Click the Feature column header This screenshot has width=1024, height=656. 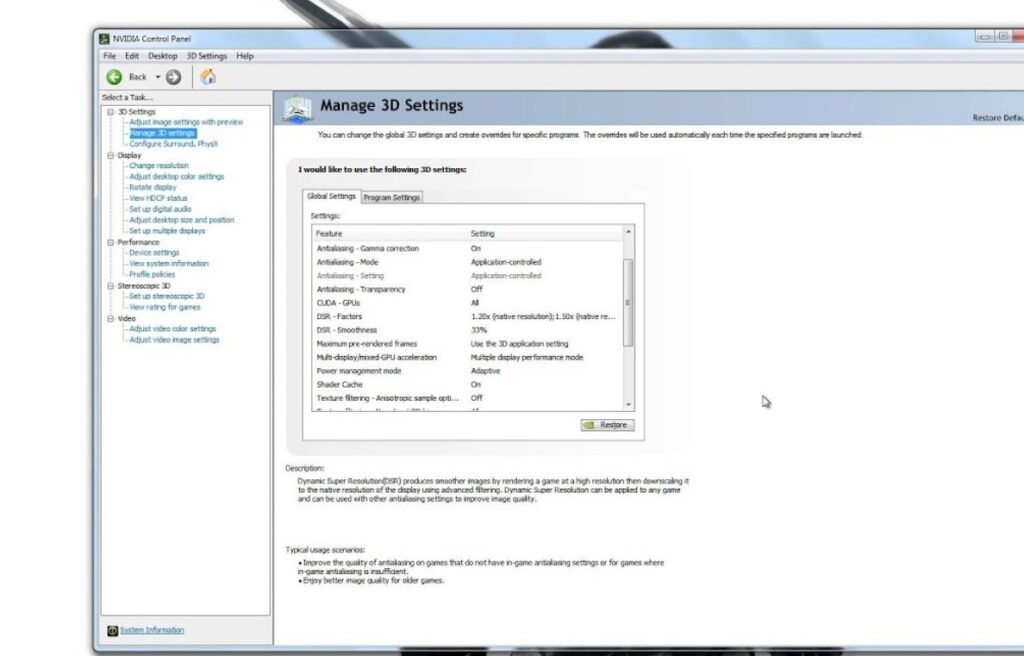coord(390,234)
